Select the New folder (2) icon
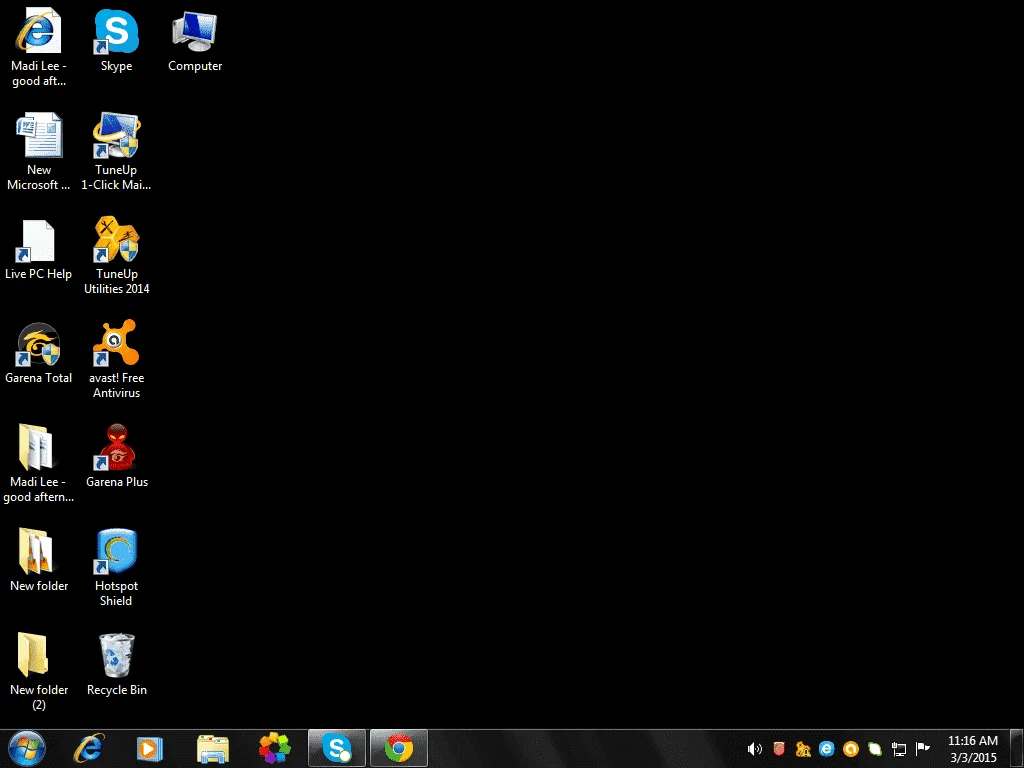This screenshot has width=1024, height=768. (39, 671)
